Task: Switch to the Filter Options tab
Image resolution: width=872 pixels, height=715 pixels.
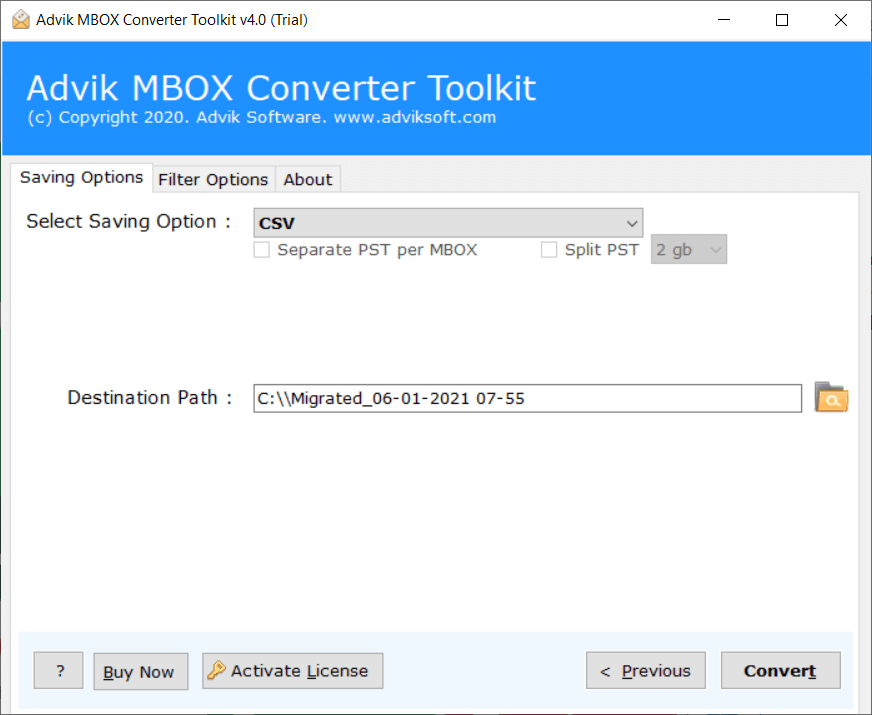Action: 213,180
